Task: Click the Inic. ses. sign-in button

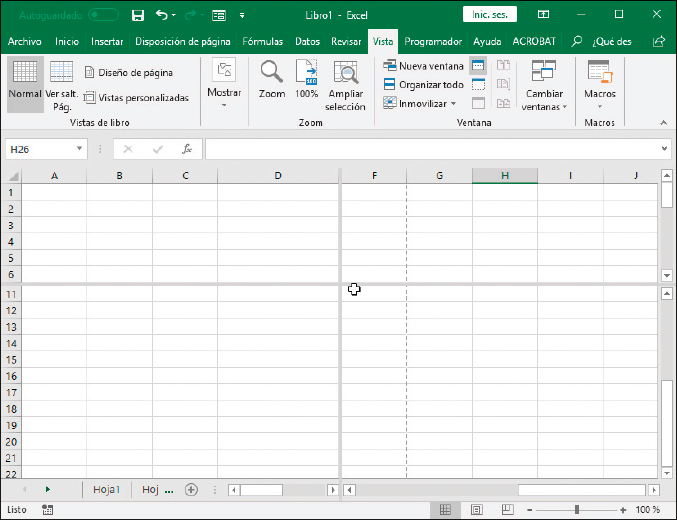Action: click(x=490, y=15)
